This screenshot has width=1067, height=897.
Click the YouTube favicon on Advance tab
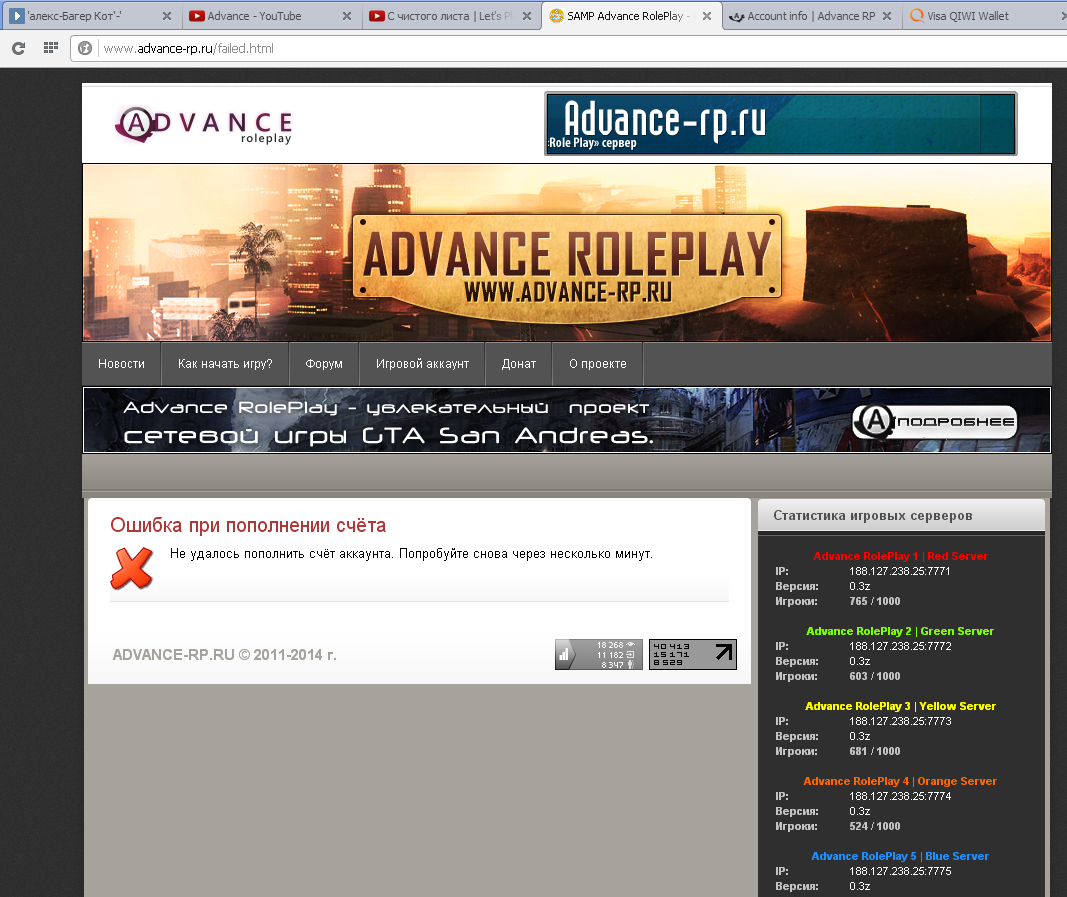point(197,16)
